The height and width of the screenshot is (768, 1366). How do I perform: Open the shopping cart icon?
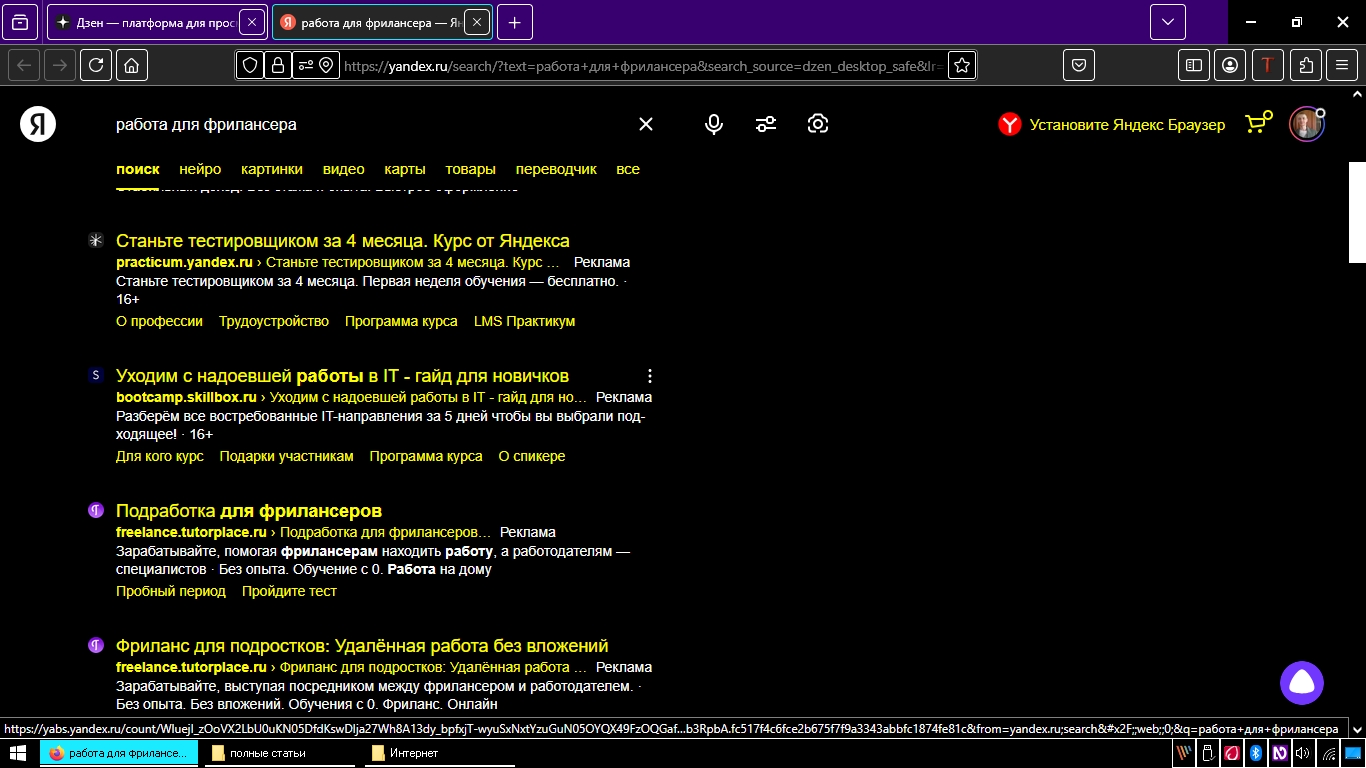point(1258,123)
